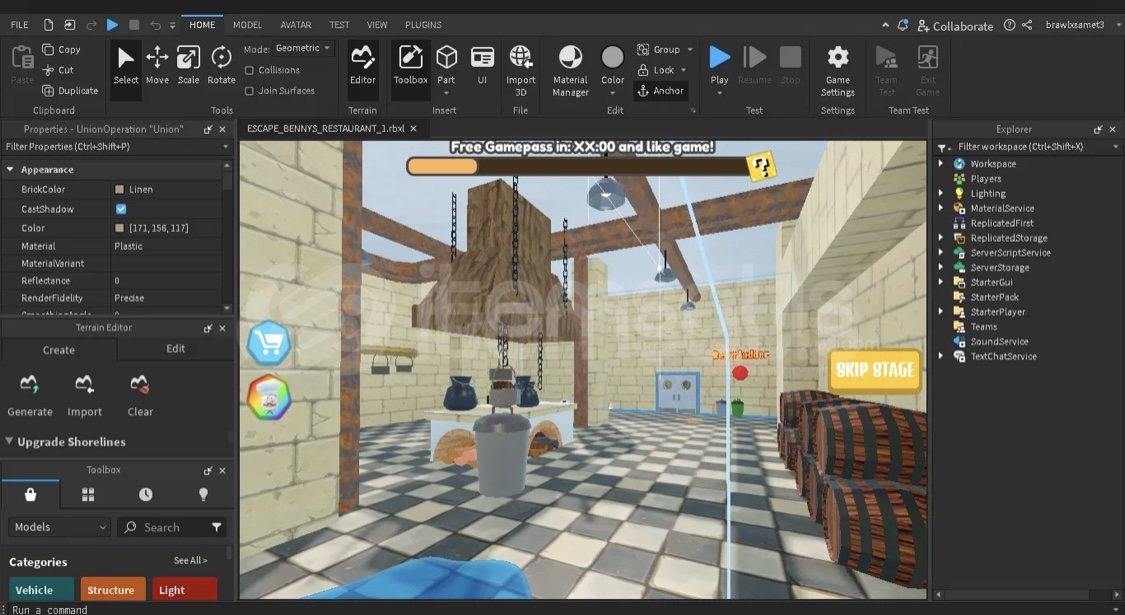Open the Toolbox Creations lightbulb tab

(203, 494)
